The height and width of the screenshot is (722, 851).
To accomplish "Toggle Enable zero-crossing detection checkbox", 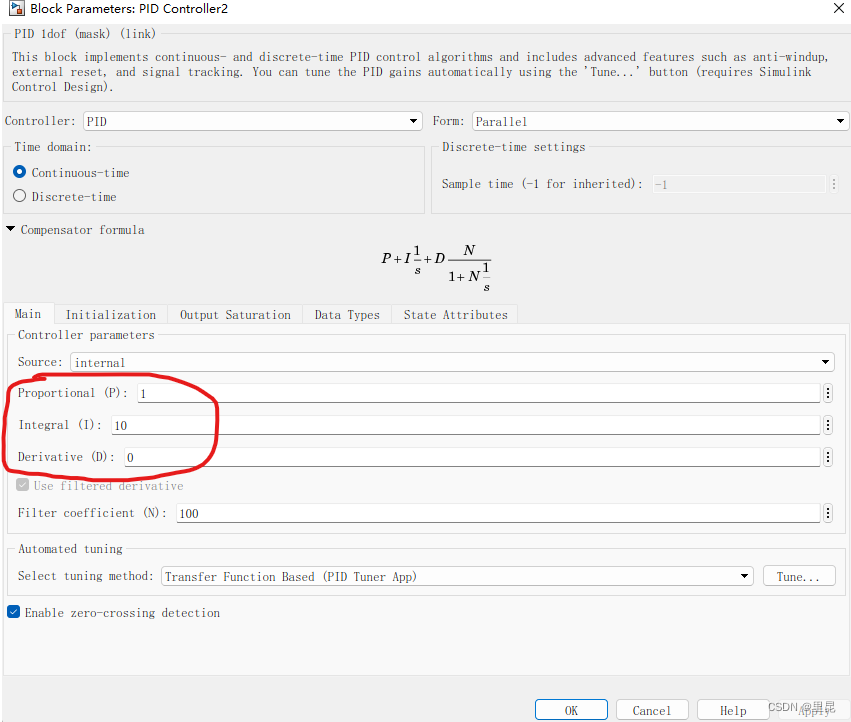I will tap(14, 612).
